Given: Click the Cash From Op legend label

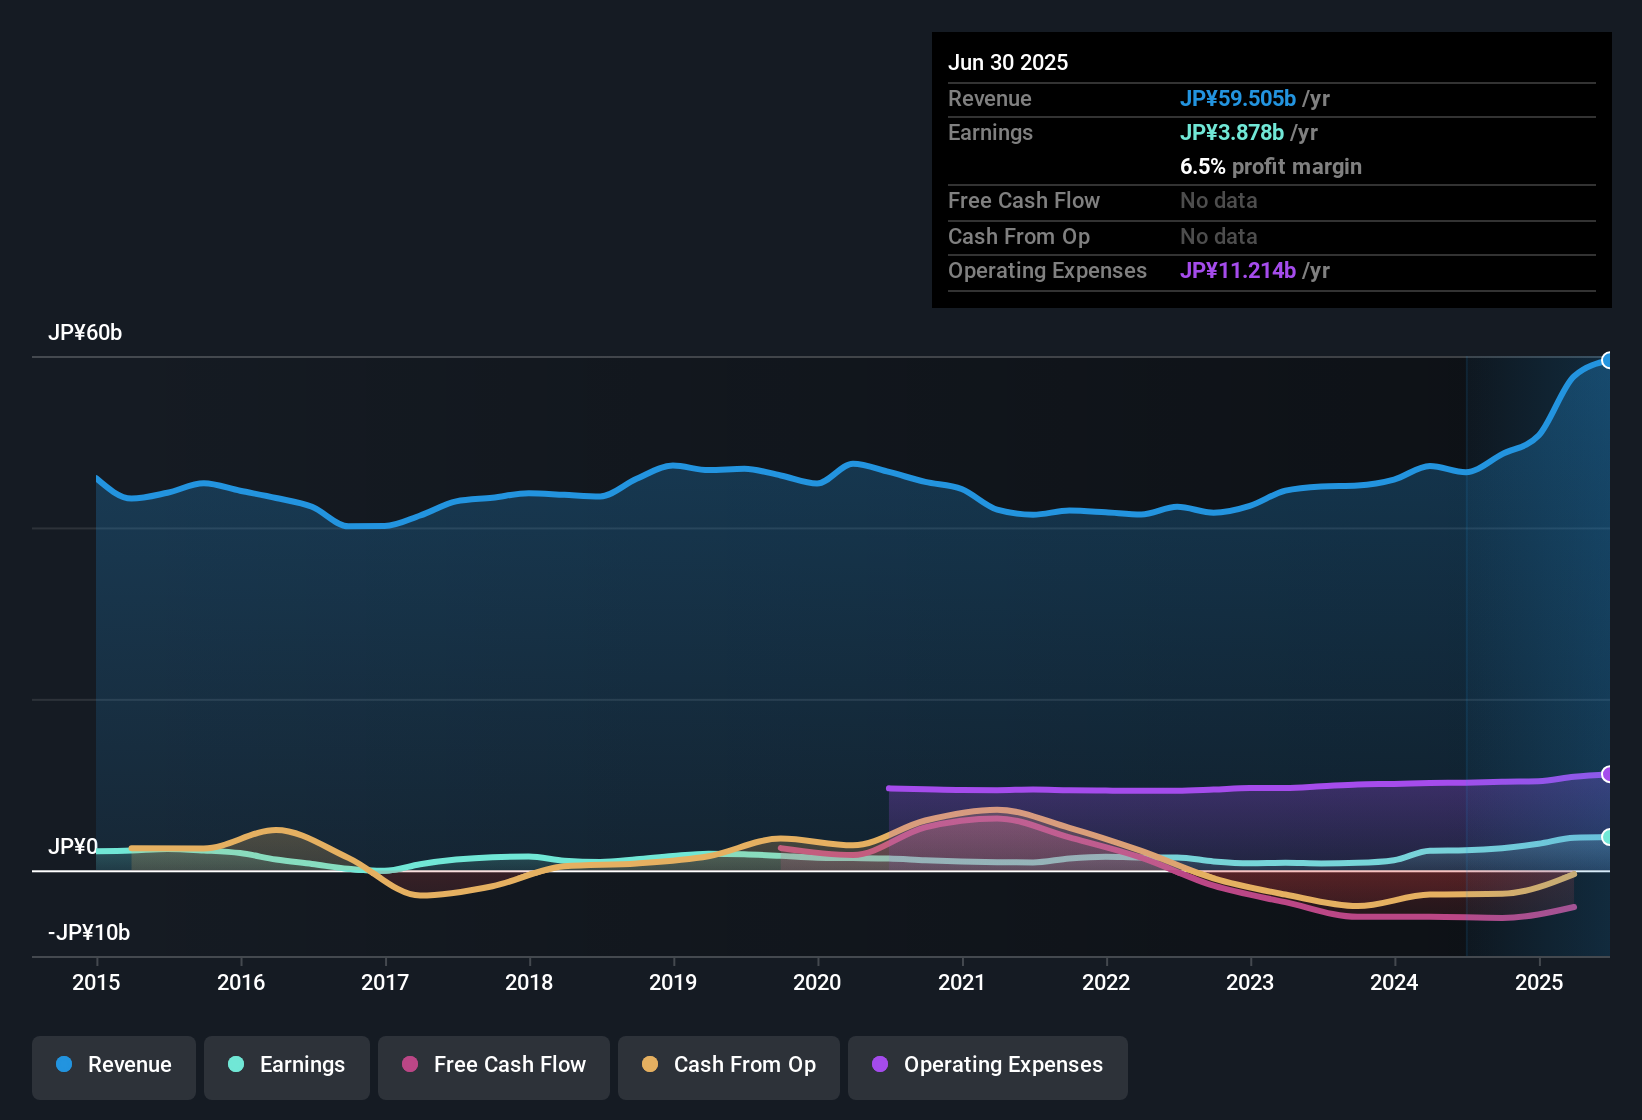Looking at the screenshot, I should (x=744, y=1065).
